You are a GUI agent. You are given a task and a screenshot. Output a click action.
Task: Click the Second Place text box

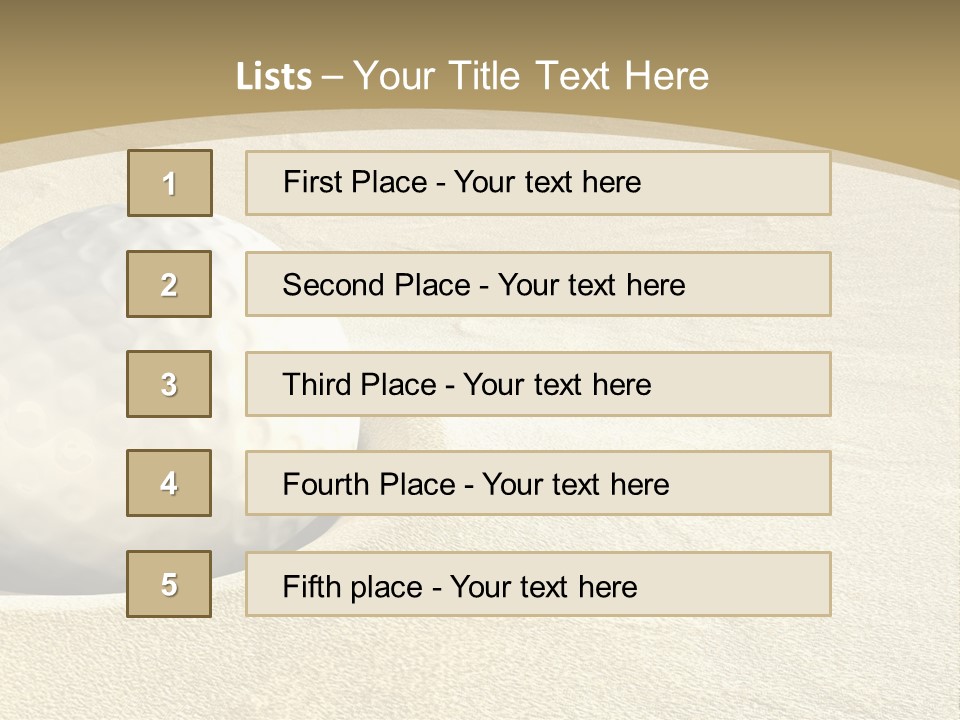(x=538, y=284)
